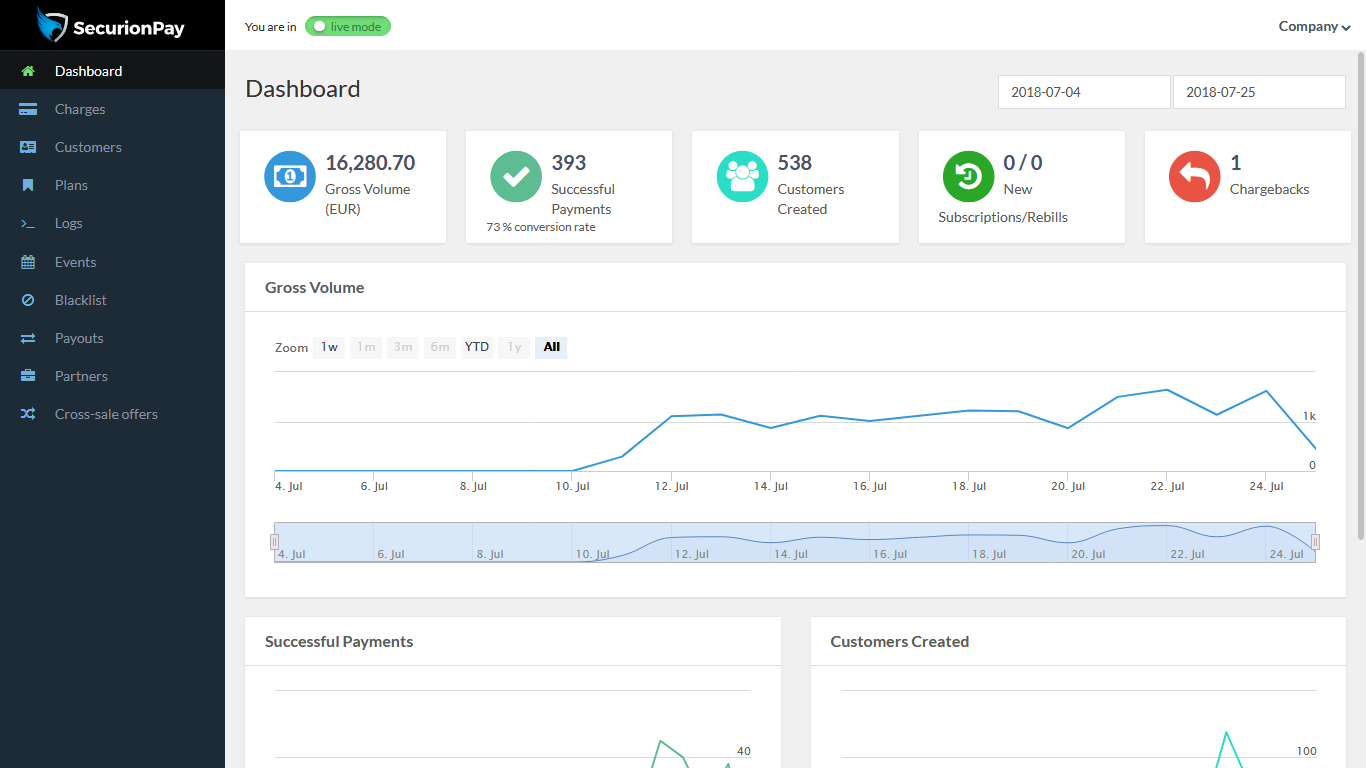Click the Chargebacks stat card
Screen dimensions: 1366x768
[x=1247, y=187]
